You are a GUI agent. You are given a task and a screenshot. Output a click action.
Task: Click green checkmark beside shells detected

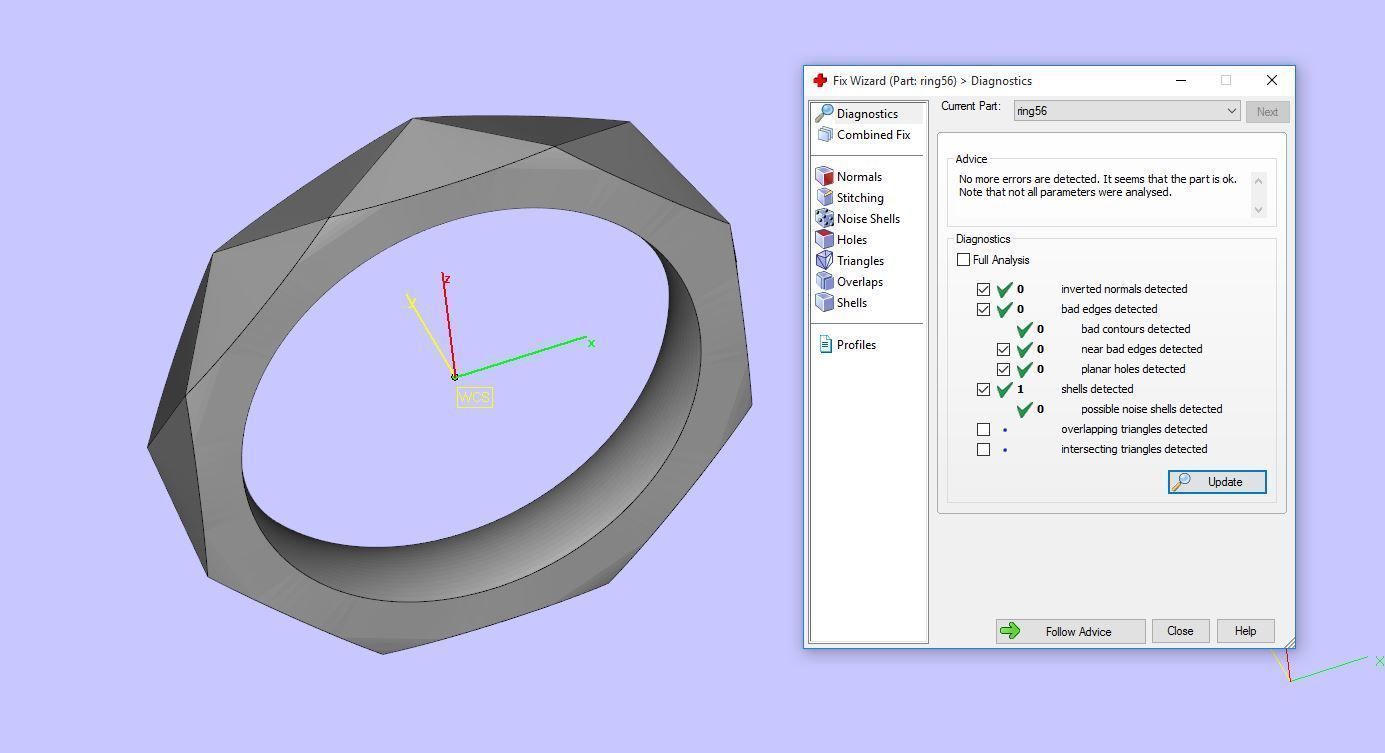pos(1005,389)
